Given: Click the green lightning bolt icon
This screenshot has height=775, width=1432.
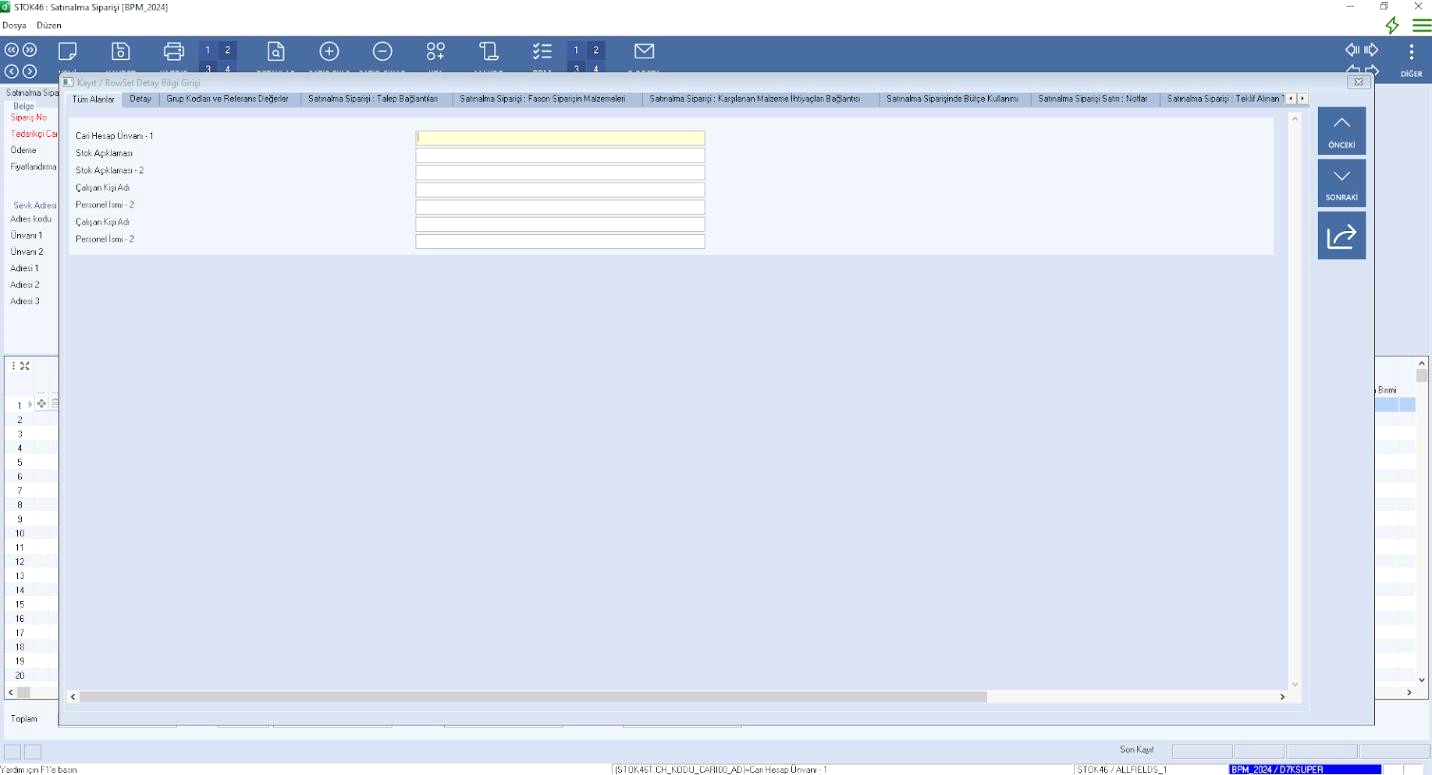Looking at the screenshot, I should point(1392,25).
